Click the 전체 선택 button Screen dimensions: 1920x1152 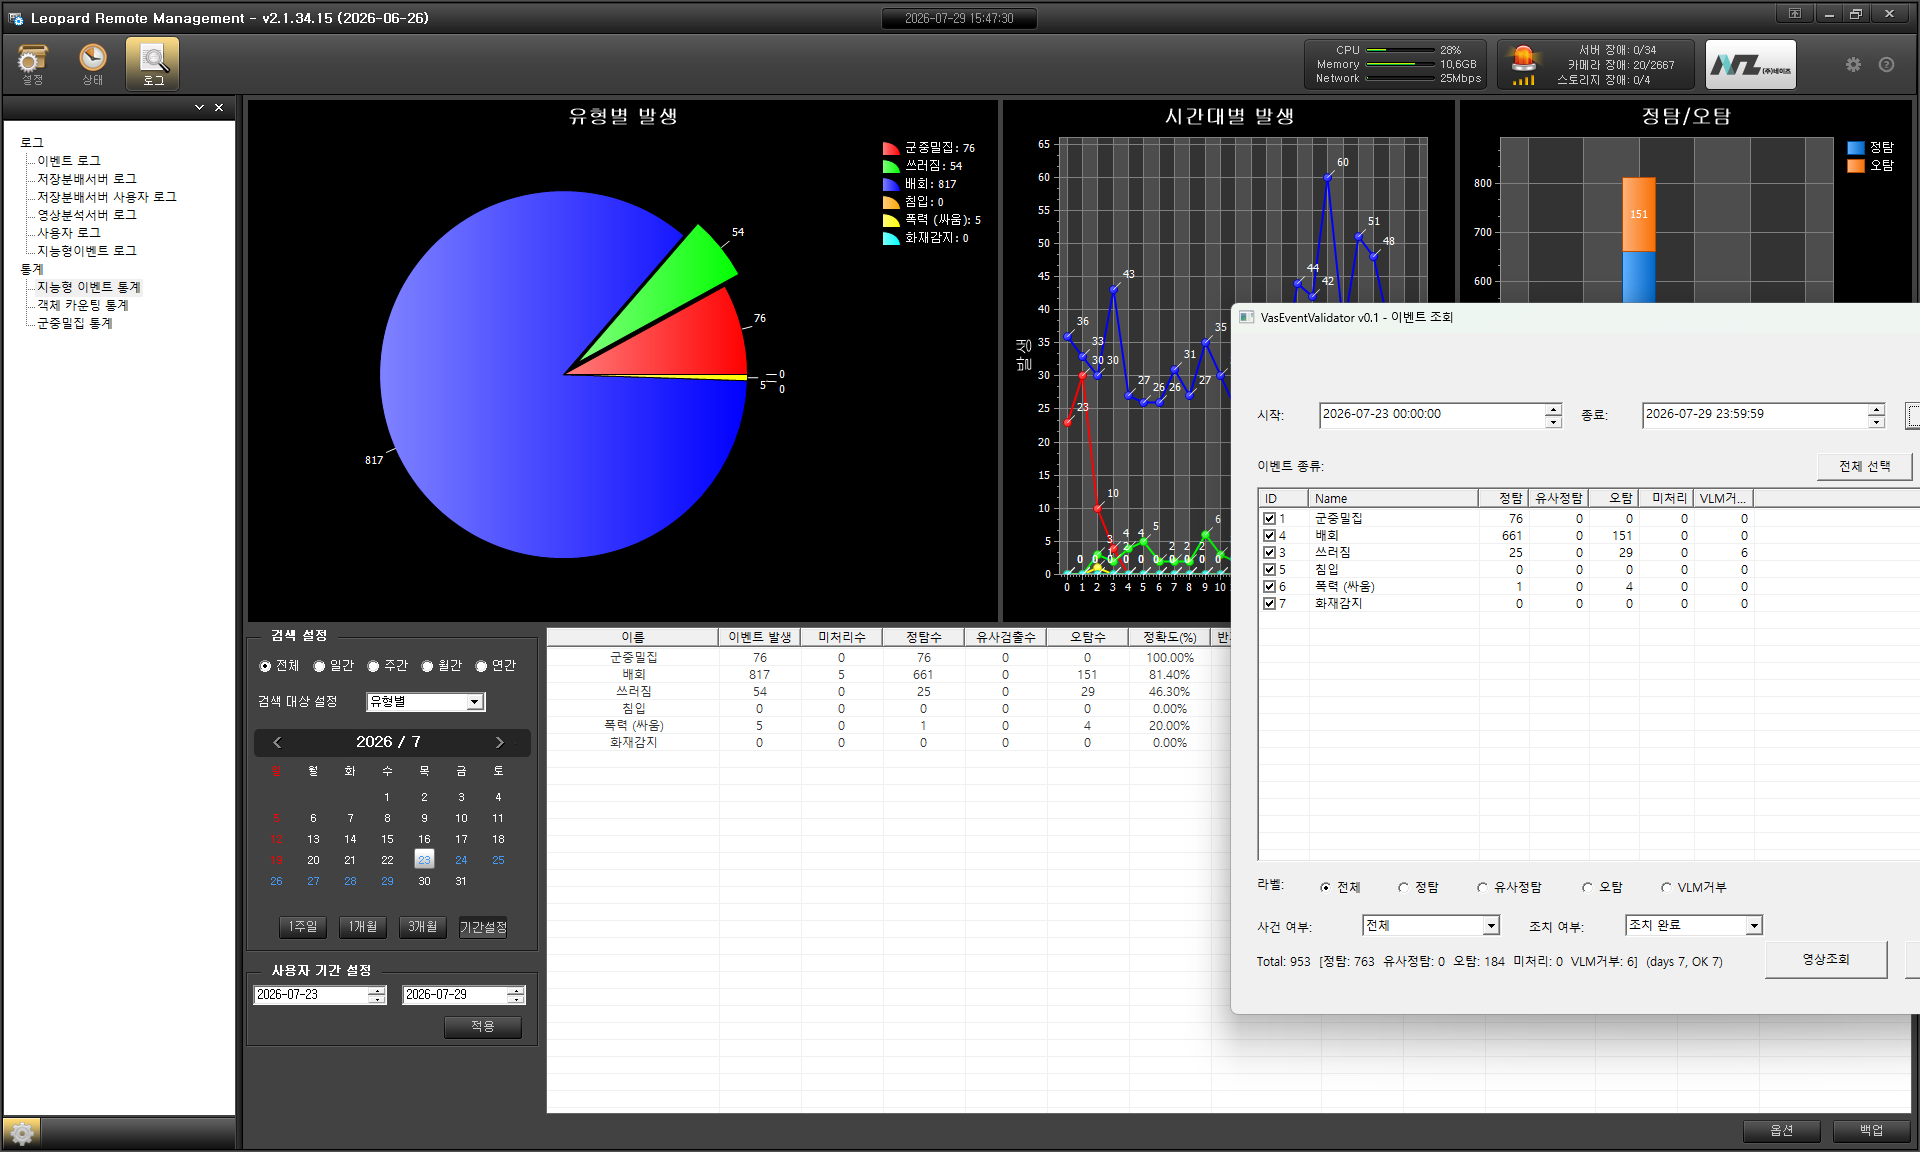[x=1865, y=467]
